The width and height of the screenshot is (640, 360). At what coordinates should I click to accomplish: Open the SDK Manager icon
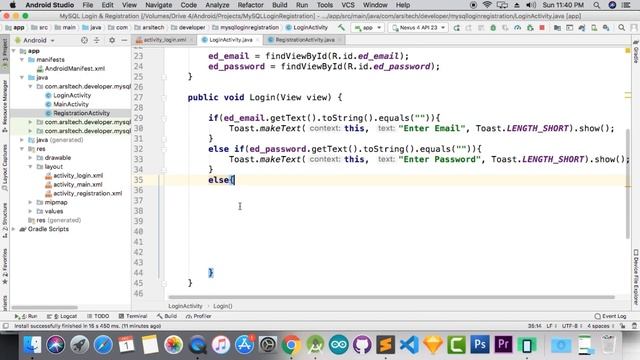607,28
